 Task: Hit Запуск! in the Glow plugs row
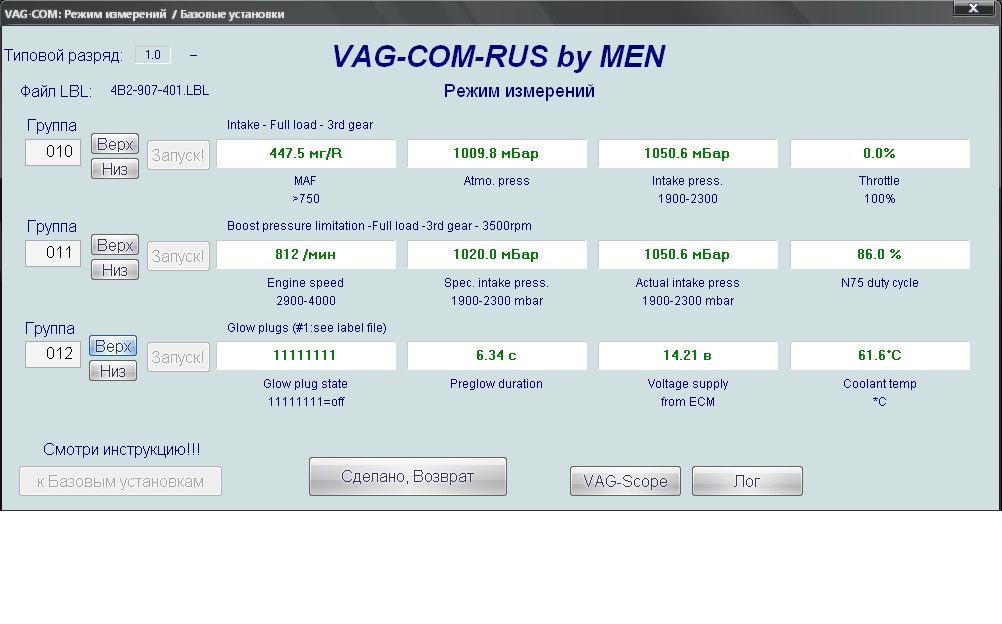(x=179, y=357)
